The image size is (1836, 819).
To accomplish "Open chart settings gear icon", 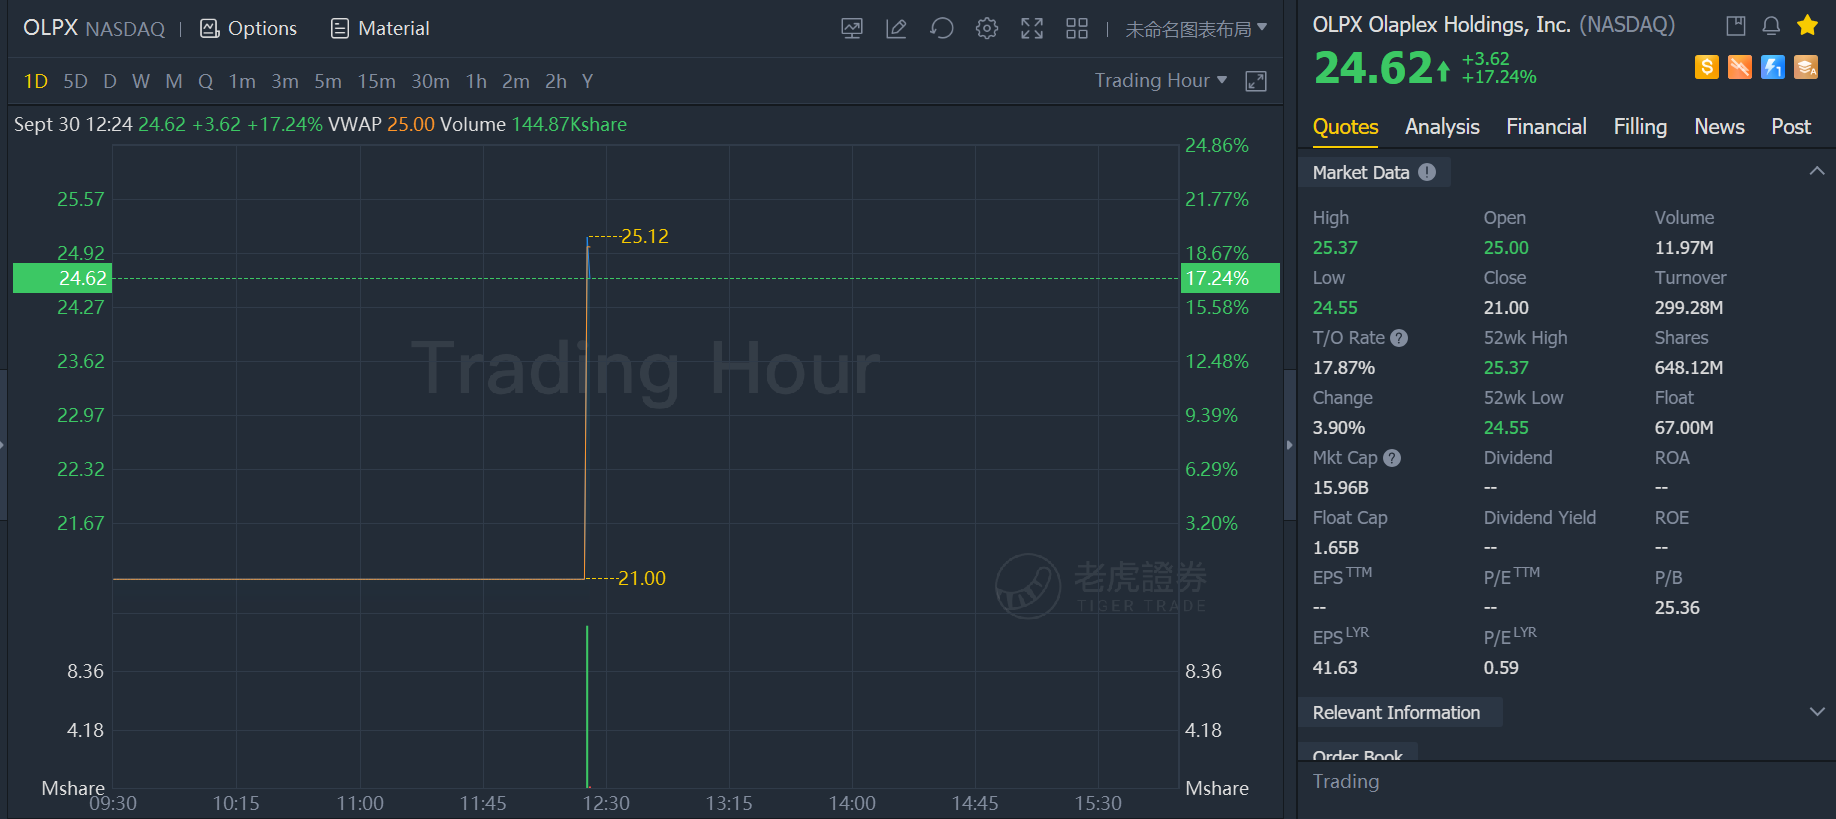I will tap(987, 29).
